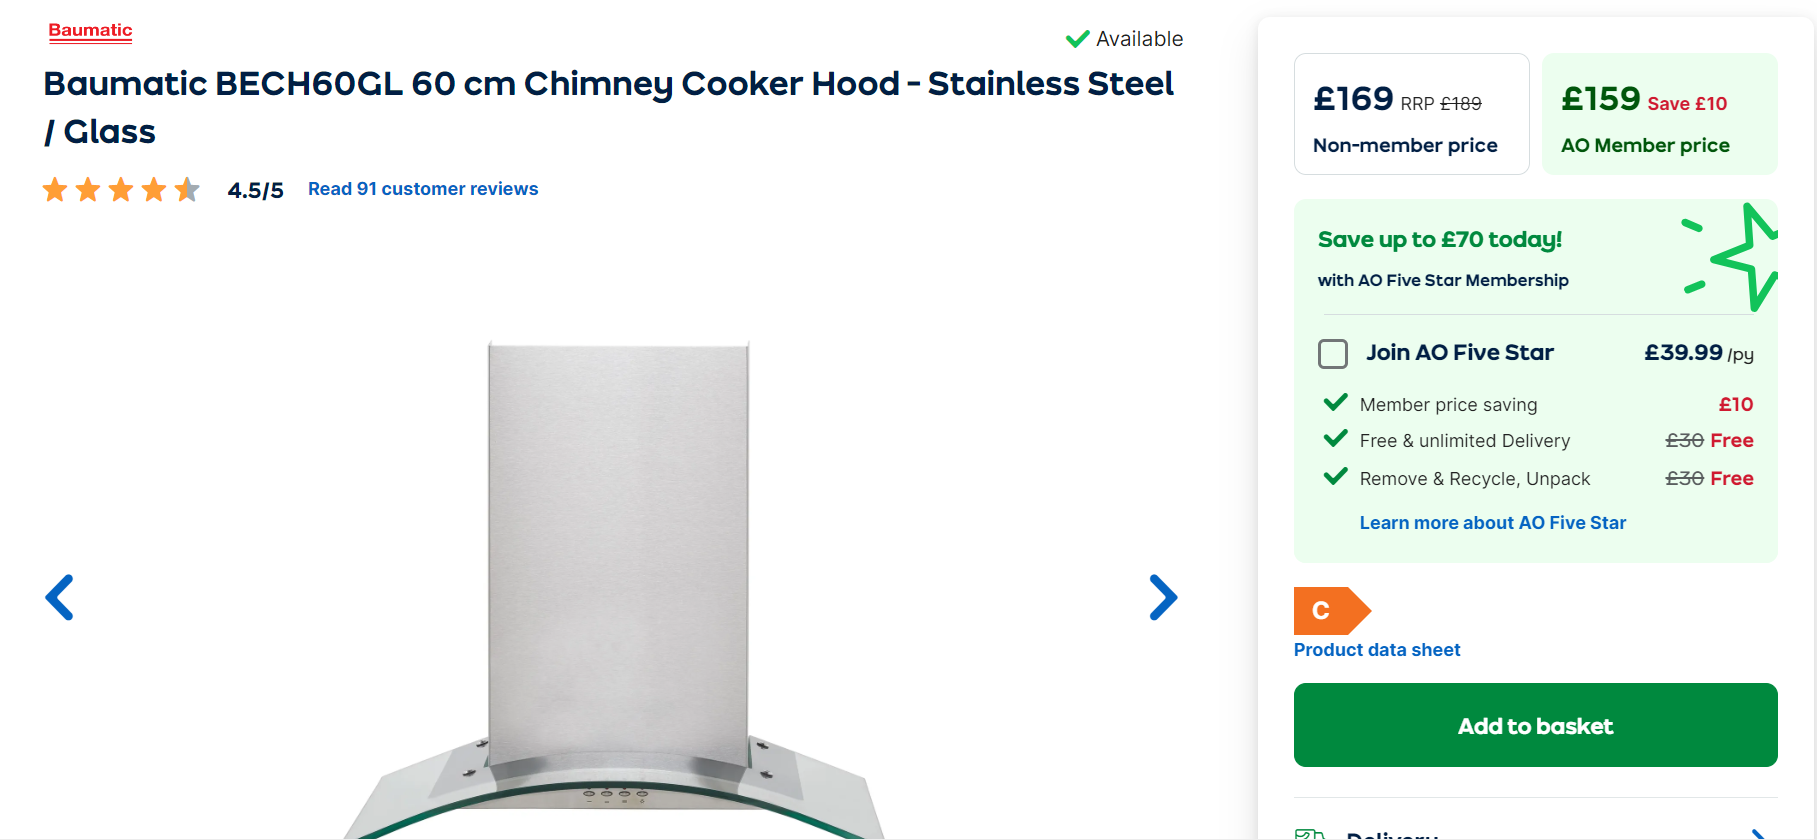1817x840 pixels.
Task: Click the Baumatic brand logo
Action: (x=90, y=31)
